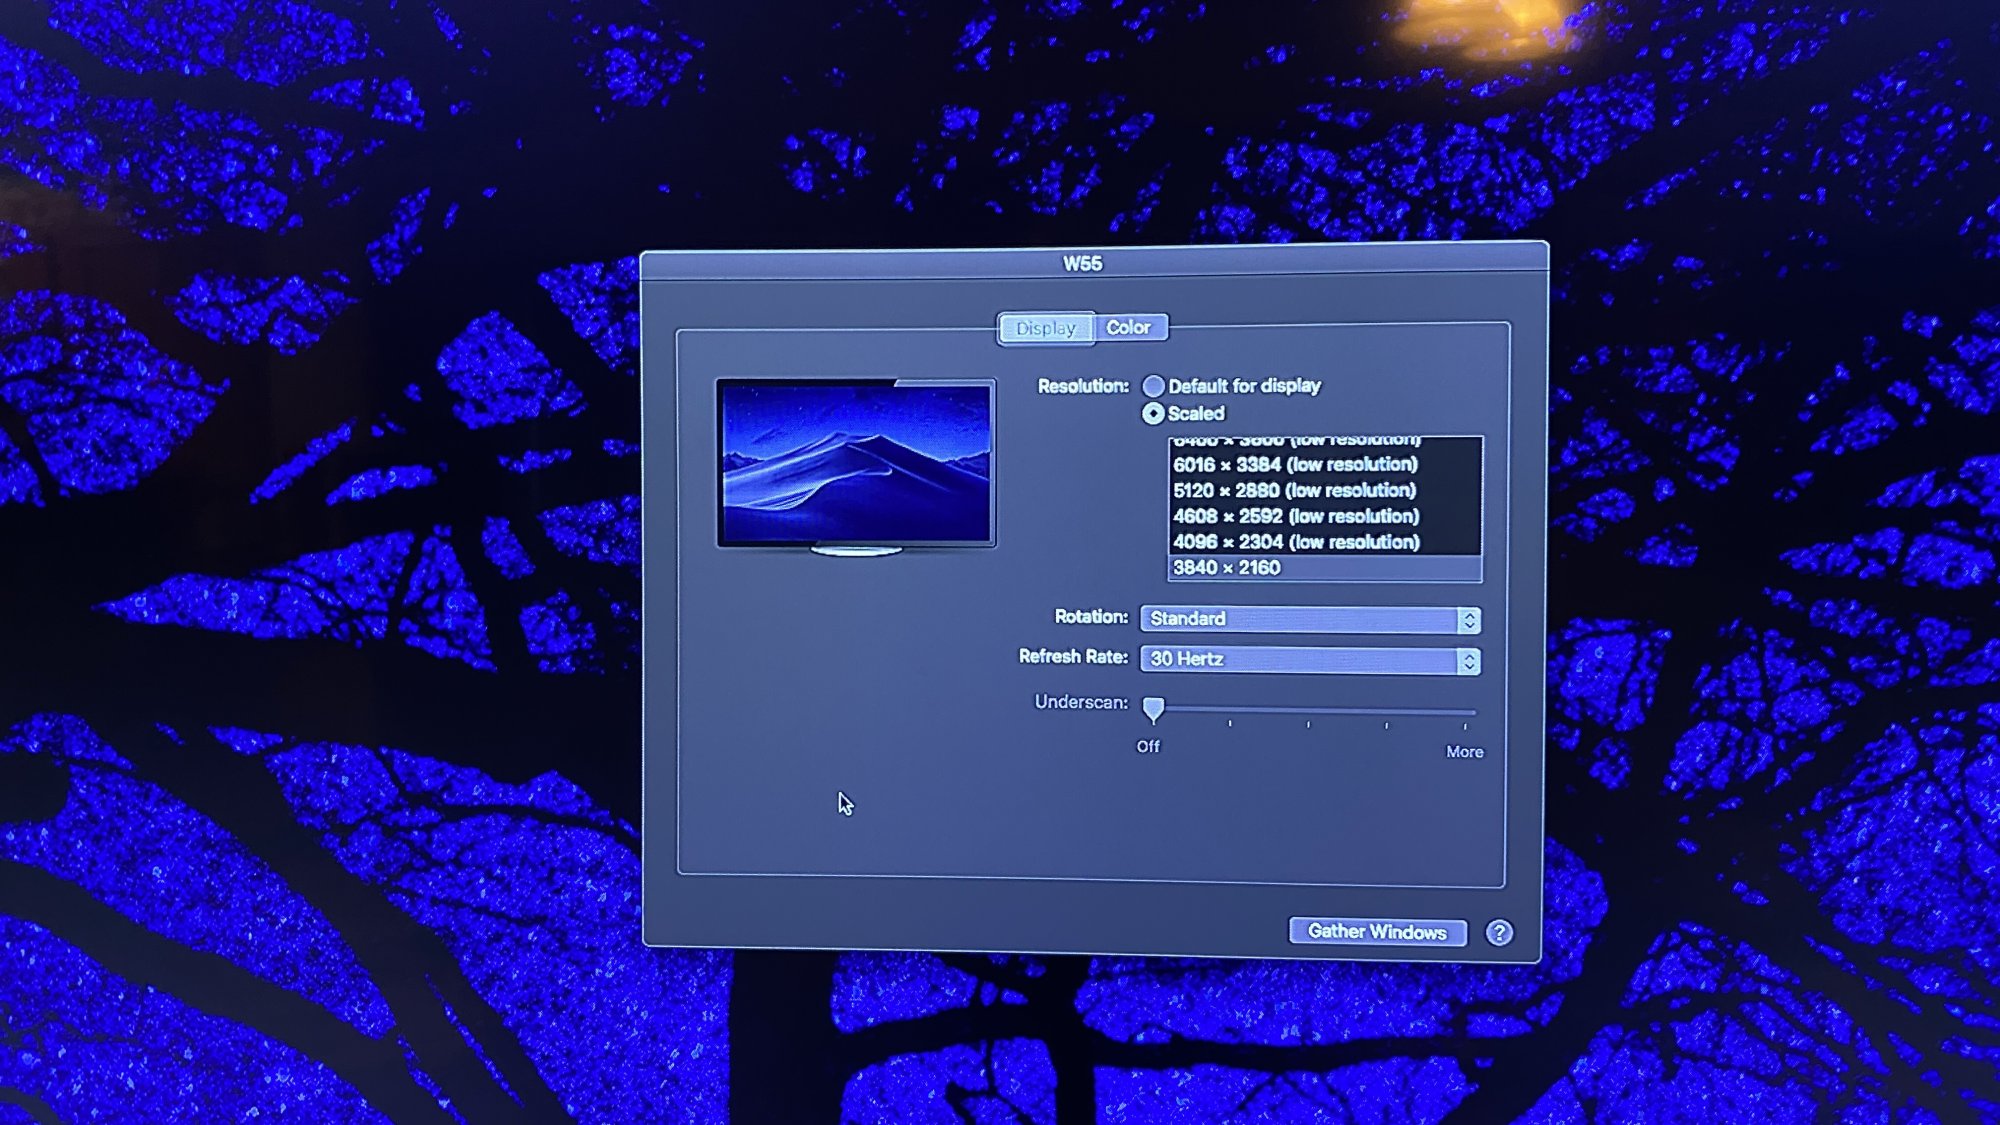Open the Rotation pop-up showing Standard
Image resolution: width=2000 pixels, height=1125 pixels.
(1300, 619)
